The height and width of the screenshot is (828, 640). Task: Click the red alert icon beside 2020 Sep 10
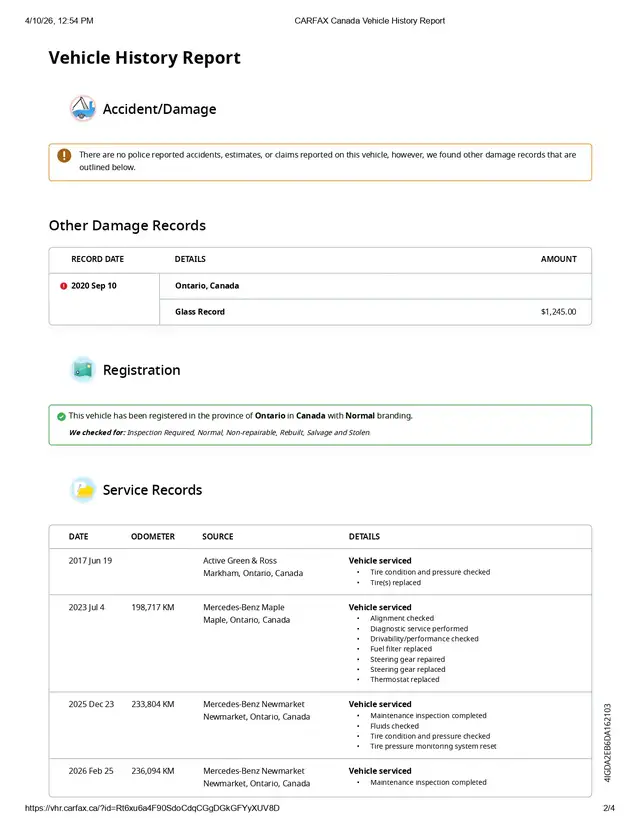(x=63, y=286)
